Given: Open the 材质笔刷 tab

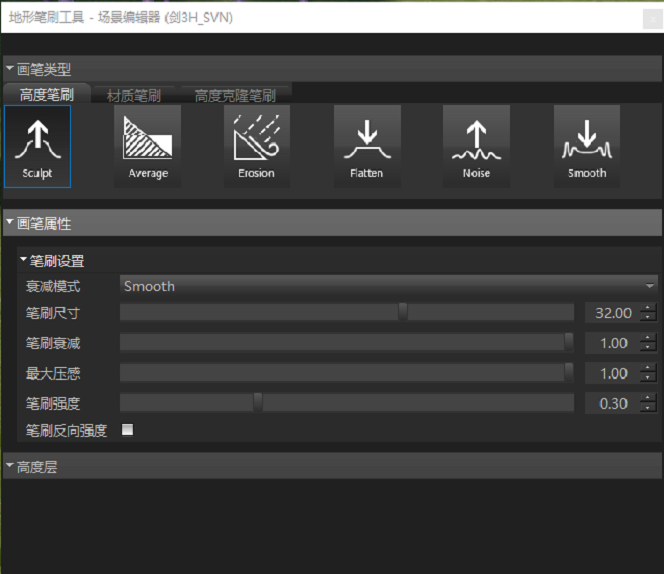Looking at the screenshot, I should pos(134,95).
